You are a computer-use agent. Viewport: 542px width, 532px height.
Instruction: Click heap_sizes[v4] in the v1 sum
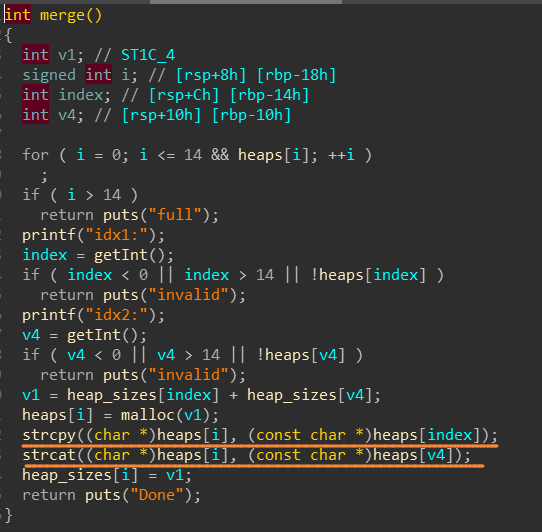click(310, 395)
